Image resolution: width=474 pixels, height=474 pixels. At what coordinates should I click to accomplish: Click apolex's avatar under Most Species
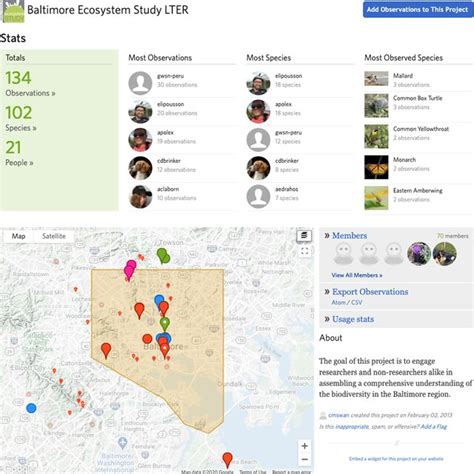(258, 112)
